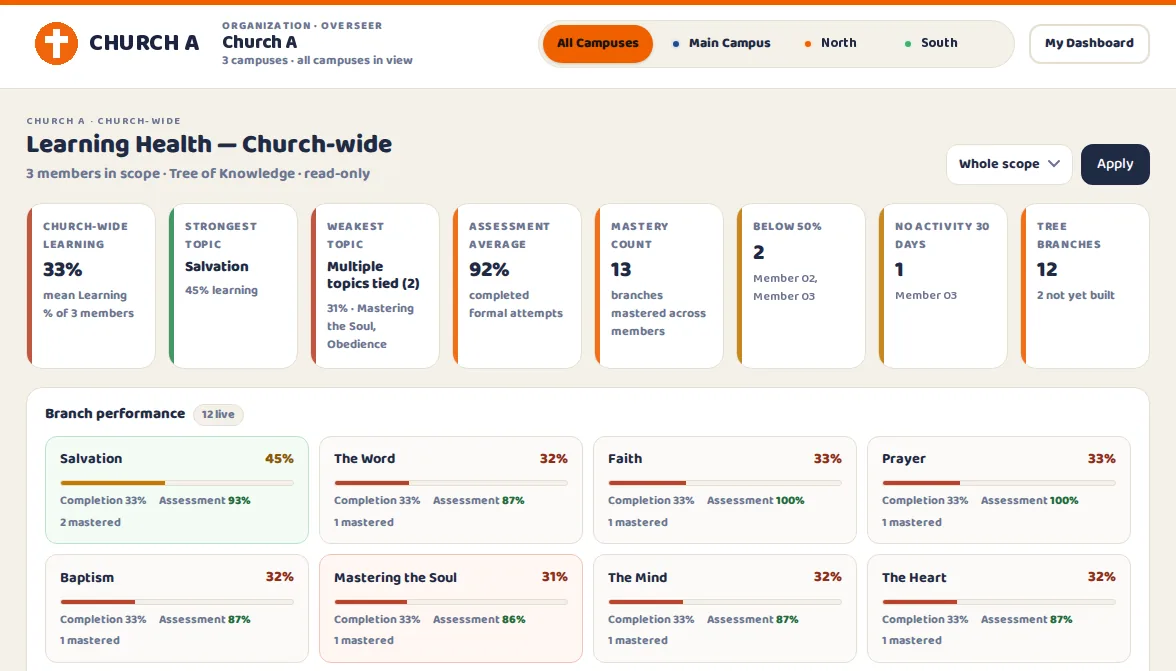Click the CHURCH A brand name

pyautogui.click(x=144, y=43)
